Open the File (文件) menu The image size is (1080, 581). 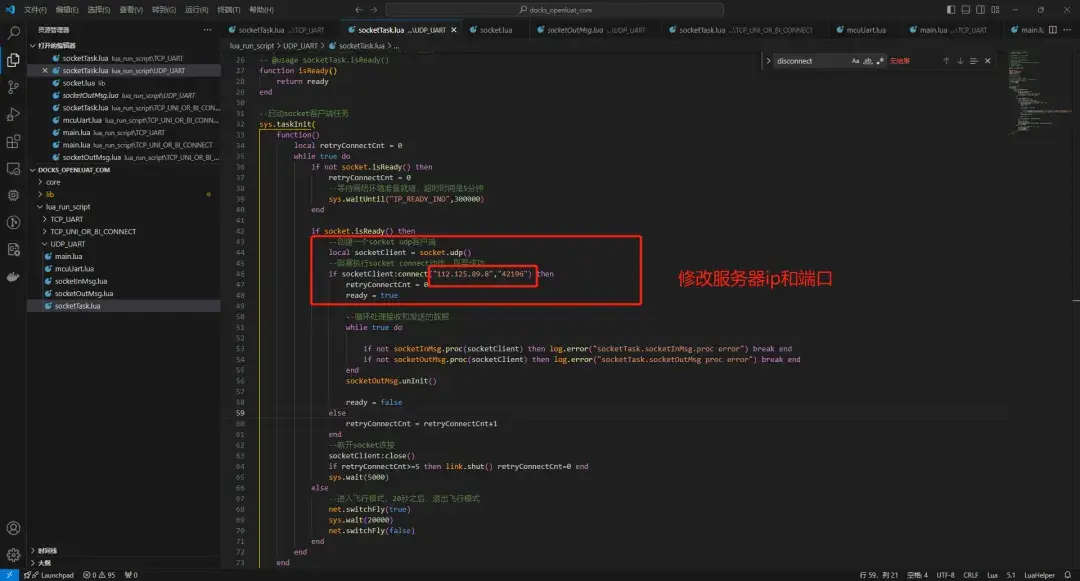pyautogui.click(x=34, y=10)
